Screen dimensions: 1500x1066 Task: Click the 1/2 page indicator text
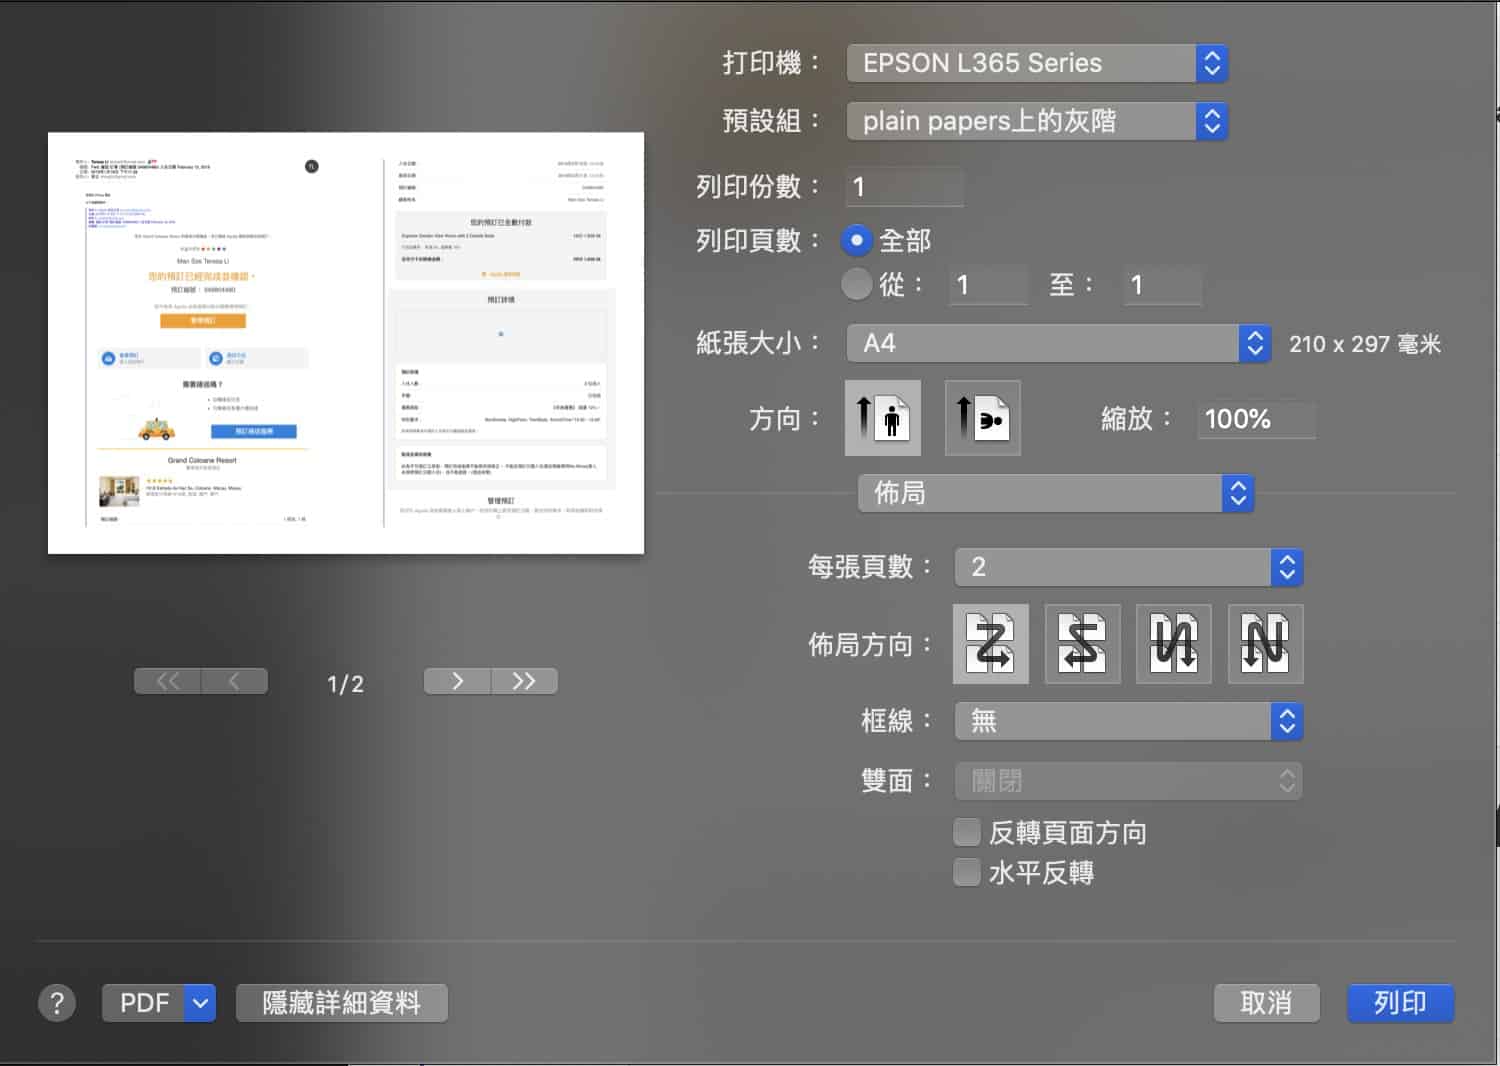point(345,684)
